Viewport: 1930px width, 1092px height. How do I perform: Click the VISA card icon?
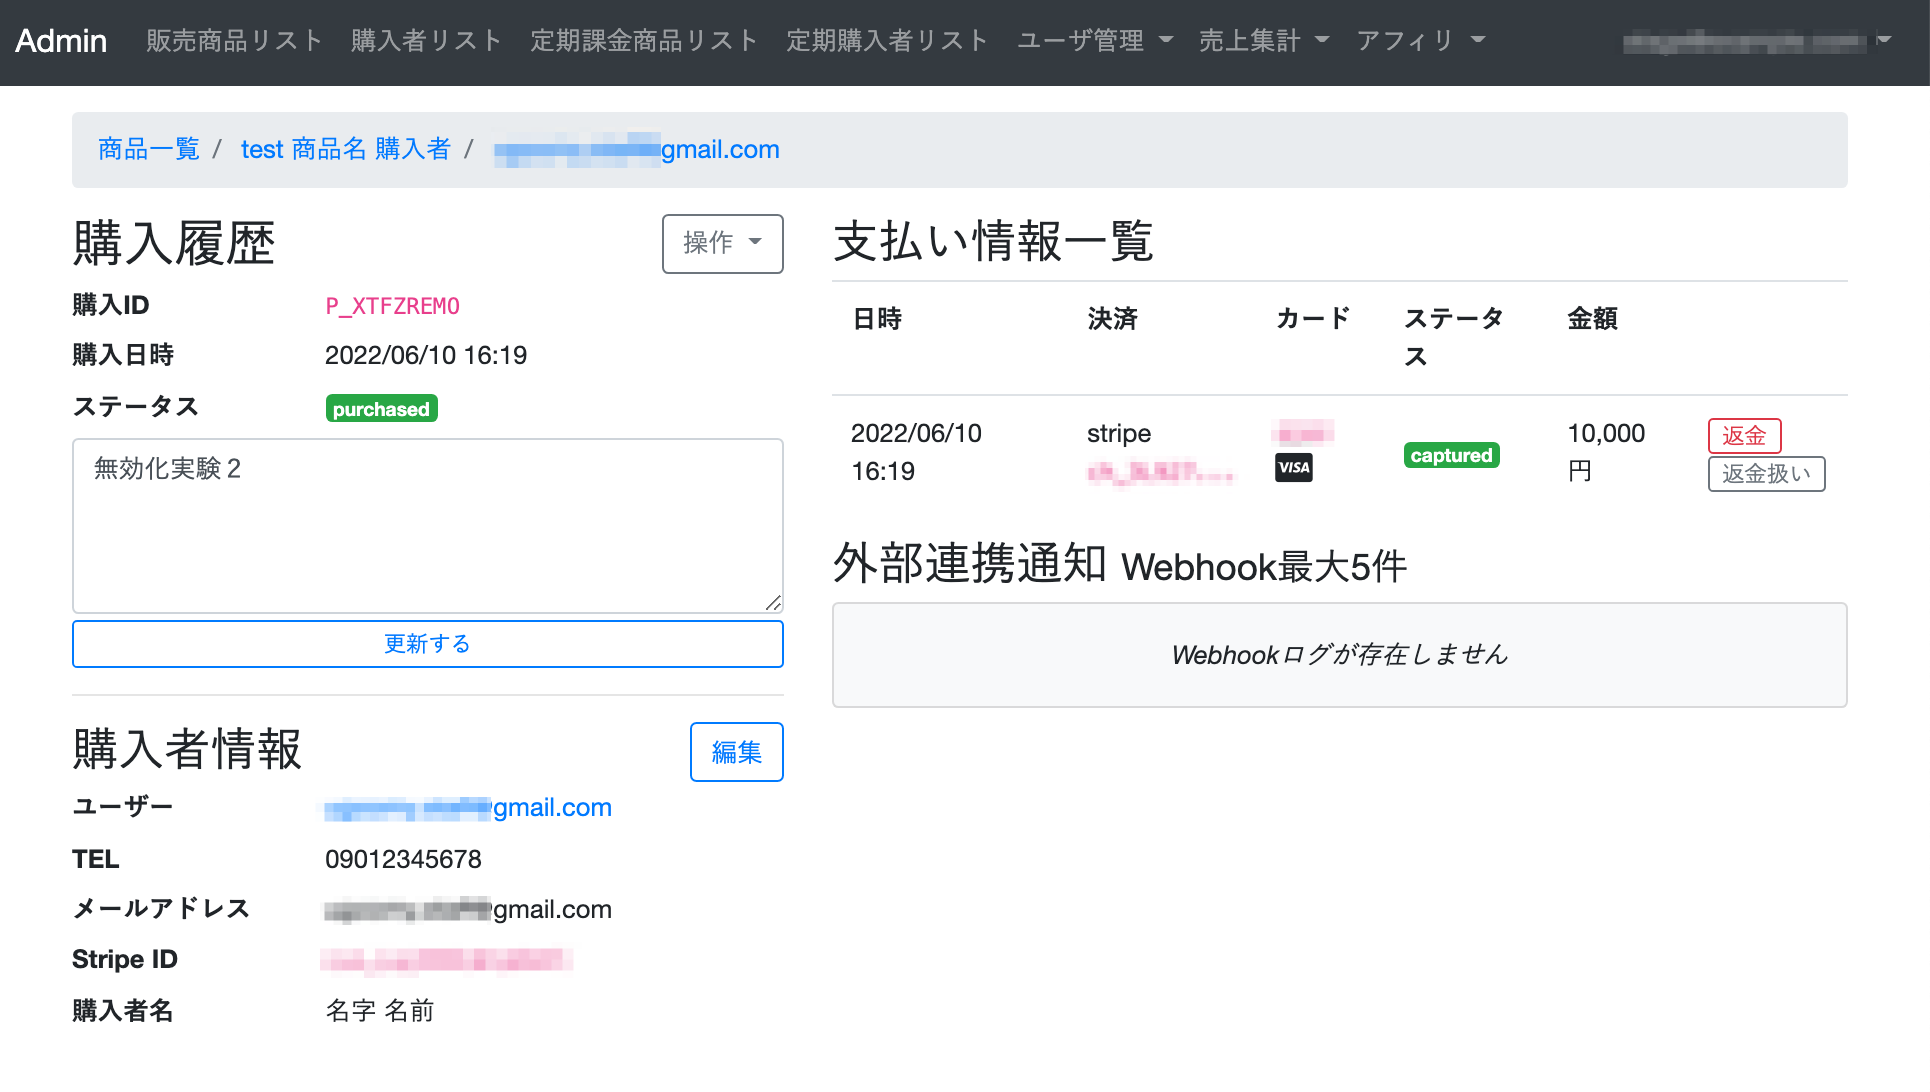(x=1293, y=467)
